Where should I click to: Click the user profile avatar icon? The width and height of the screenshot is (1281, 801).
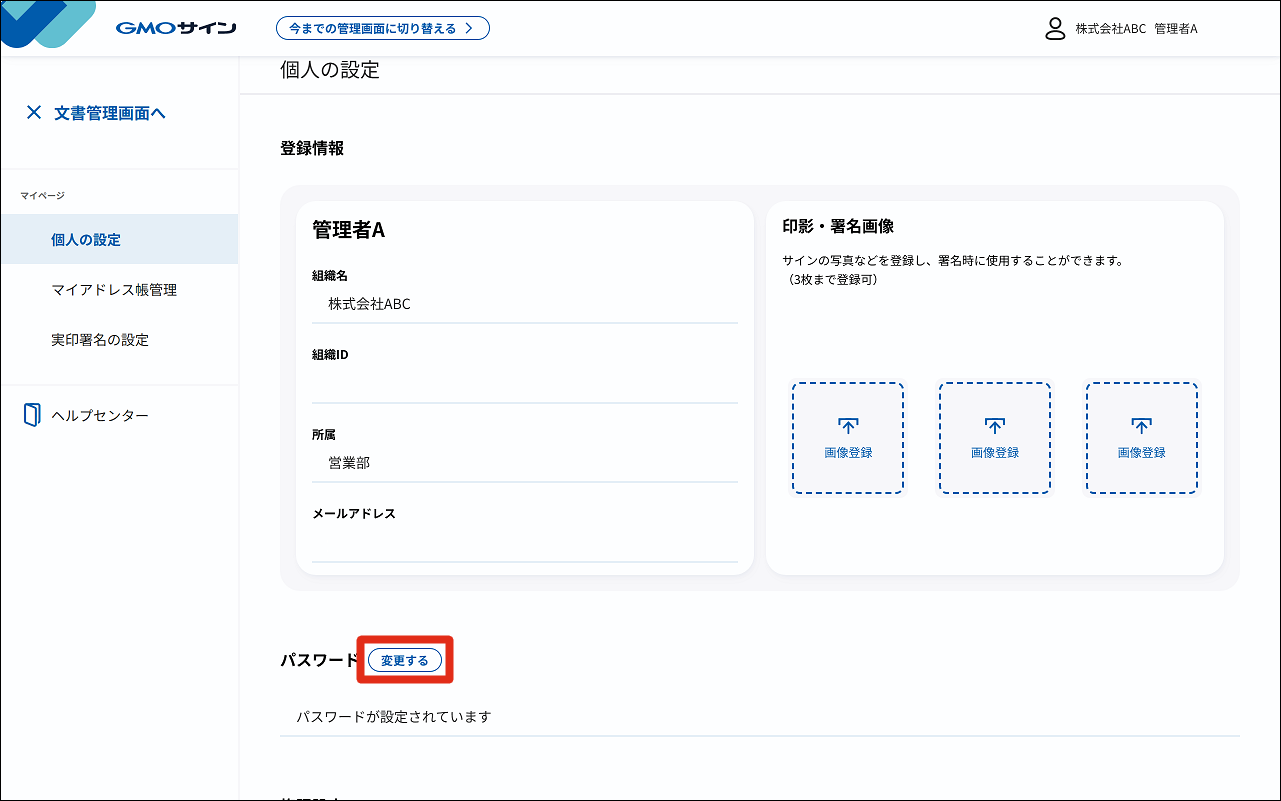pos(1054,28)
